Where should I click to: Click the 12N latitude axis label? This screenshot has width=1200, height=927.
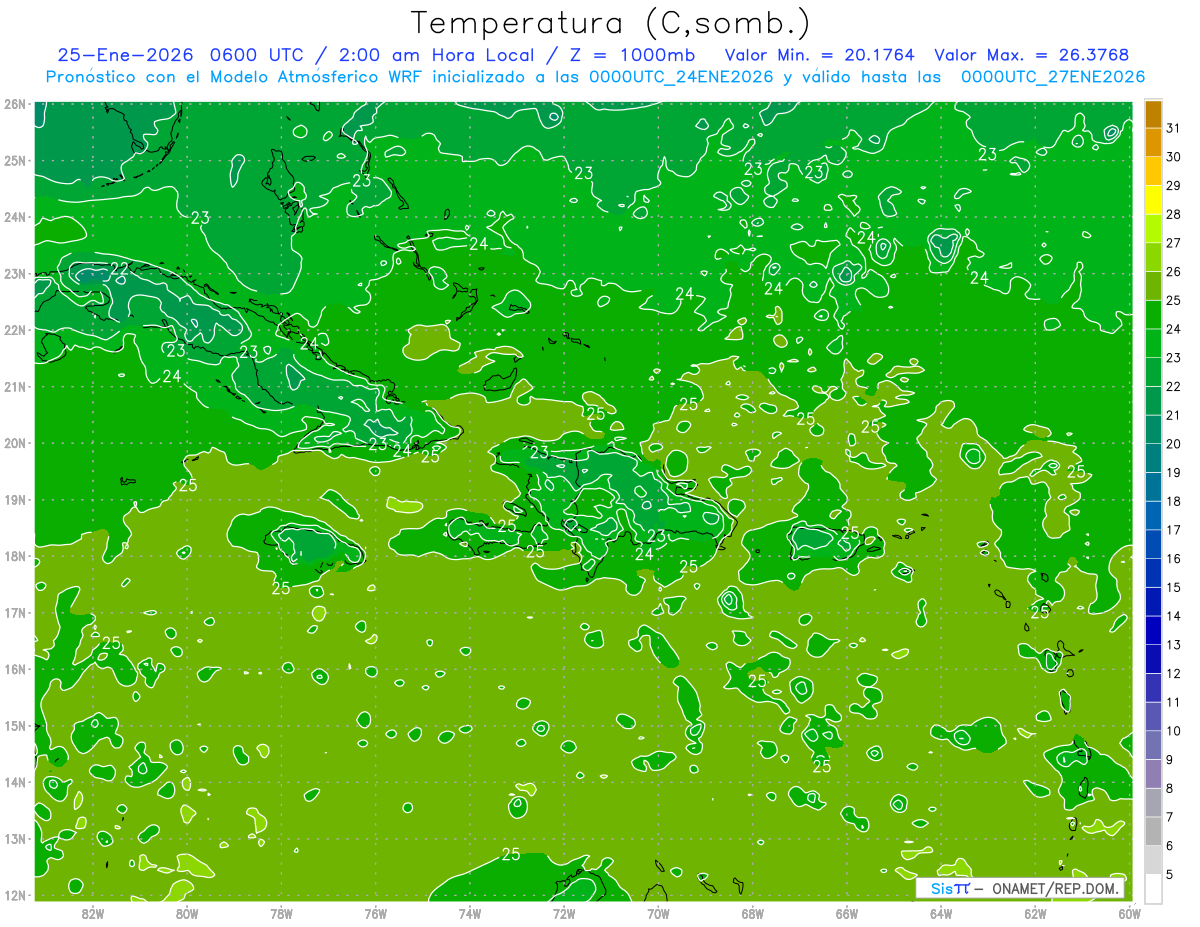click(x=15, y=895)
